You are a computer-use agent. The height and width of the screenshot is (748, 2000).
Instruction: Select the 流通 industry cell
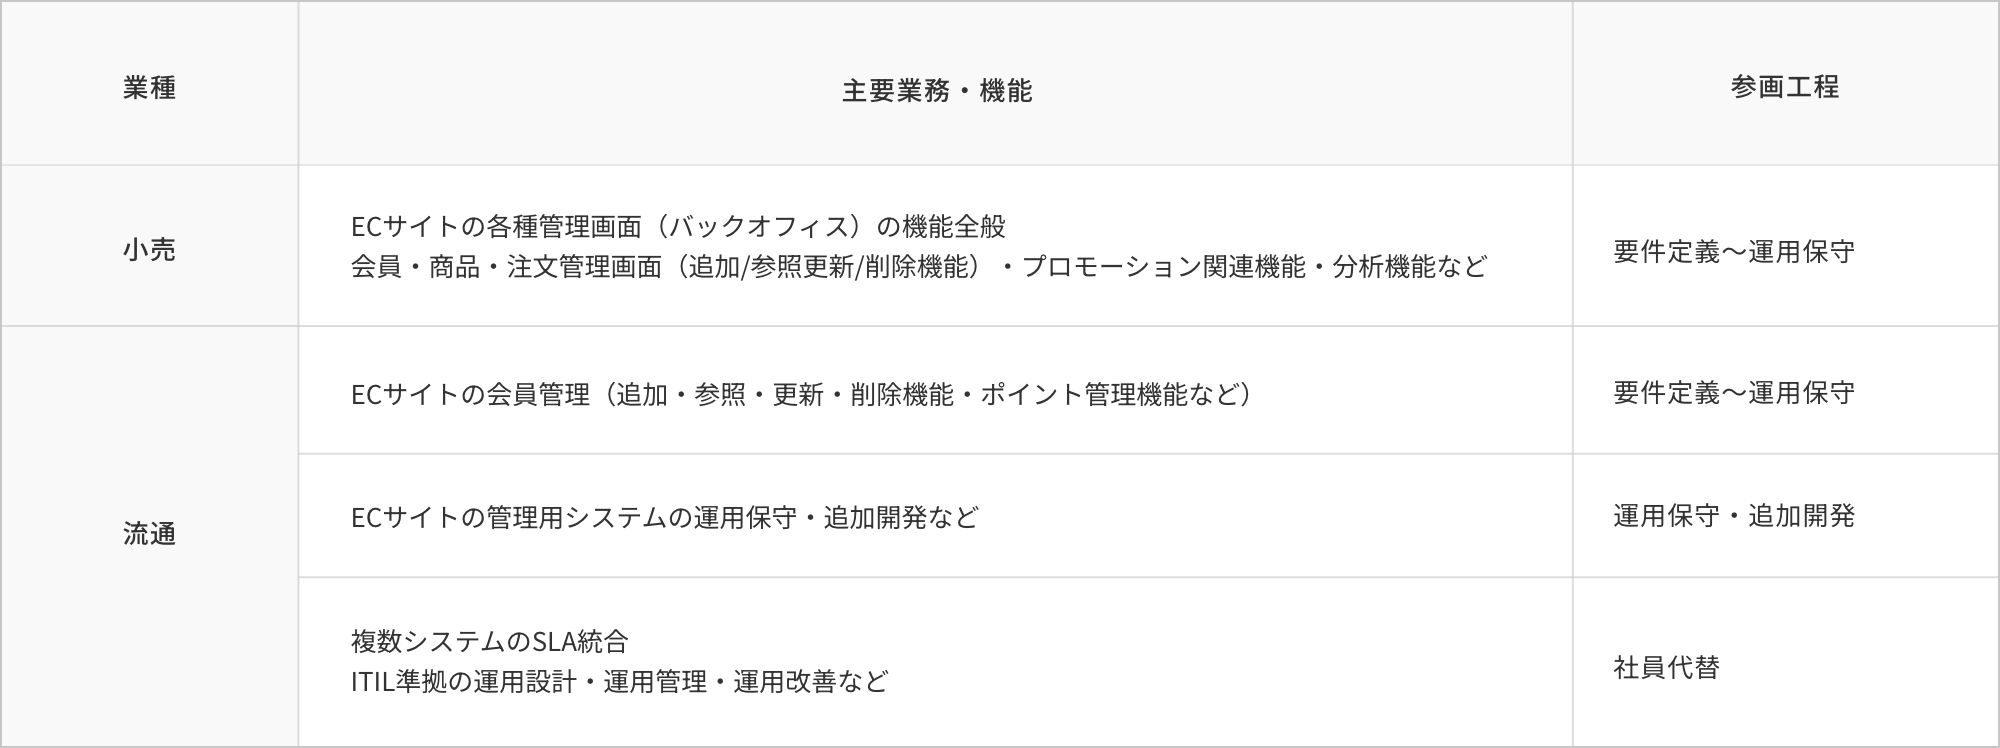(149, 534)
